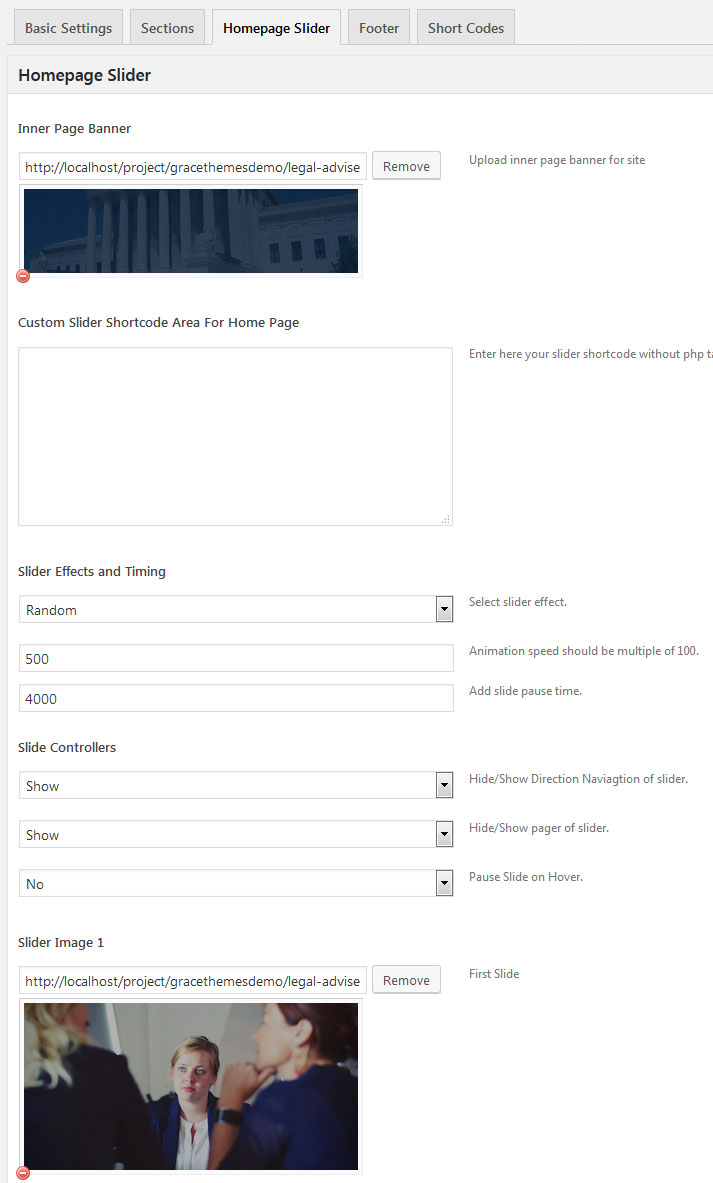Select the Homepage Slider tab

click(x=276, y=28)
